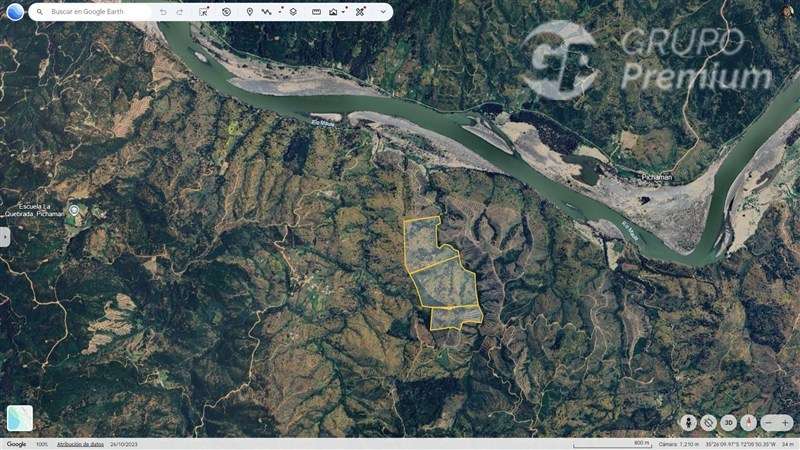Click the Pichaman place label

coord(657,177)
